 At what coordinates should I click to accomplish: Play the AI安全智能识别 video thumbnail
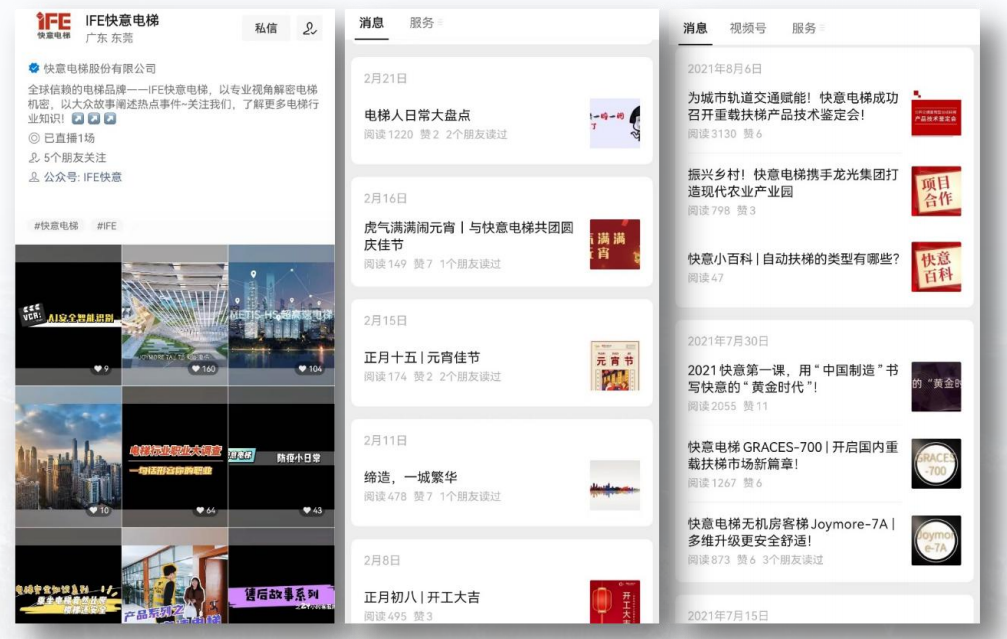tap(68, 315)
